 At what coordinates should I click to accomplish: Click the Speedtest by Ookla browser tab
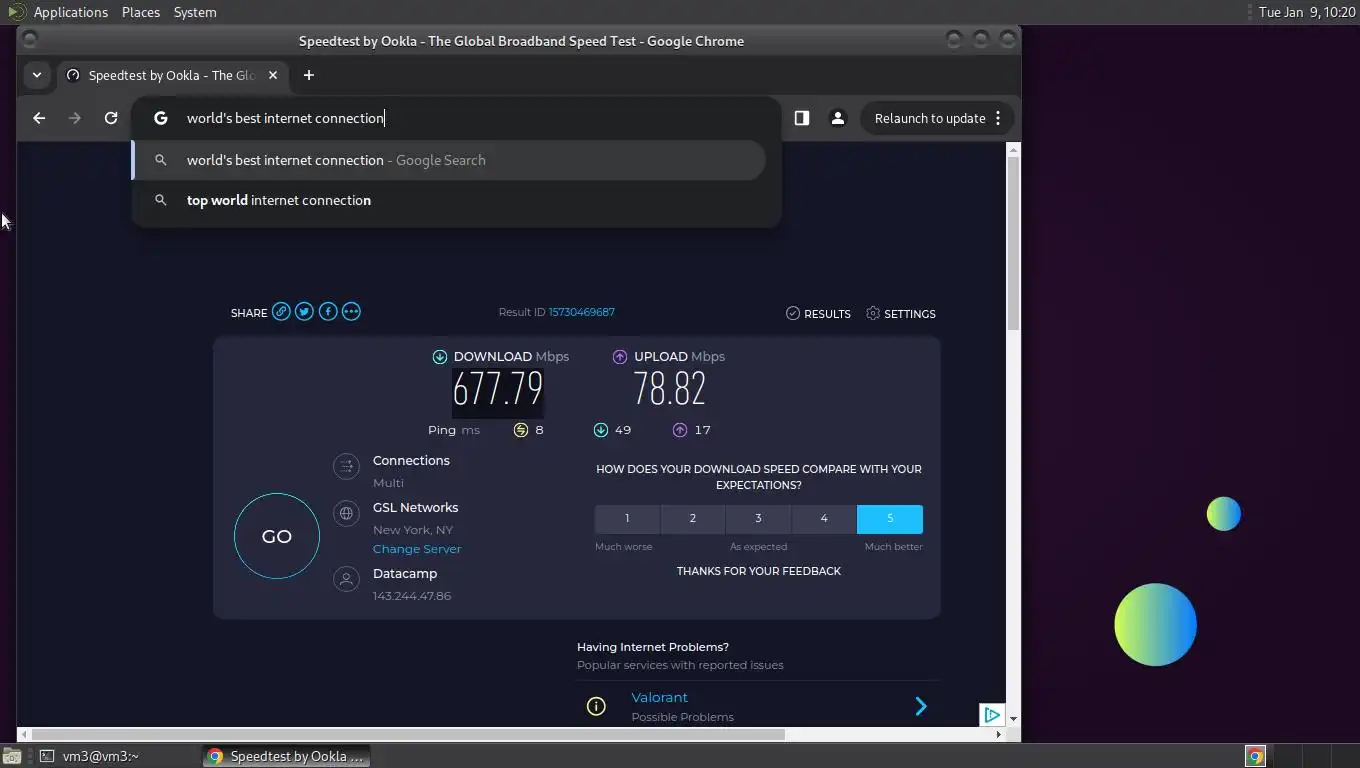pyautogui.click(x=174, y=75)
